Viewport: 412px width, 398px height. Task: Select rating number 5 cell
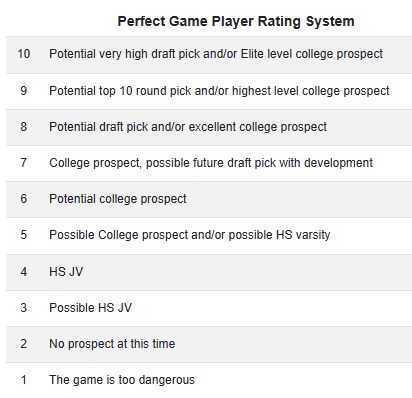click(24, 235)
